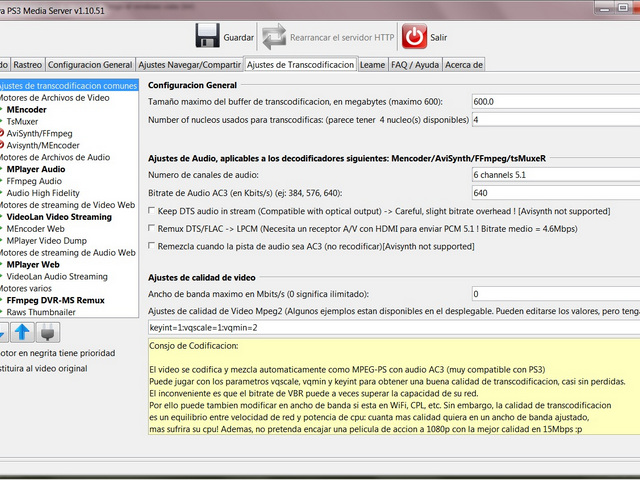Image resolution: width=640 pixels, height=480 pixels.
Task: Select FFmpeg DVR-MS Remux engine
Action: pyautogui.click(x=55, y=300)
